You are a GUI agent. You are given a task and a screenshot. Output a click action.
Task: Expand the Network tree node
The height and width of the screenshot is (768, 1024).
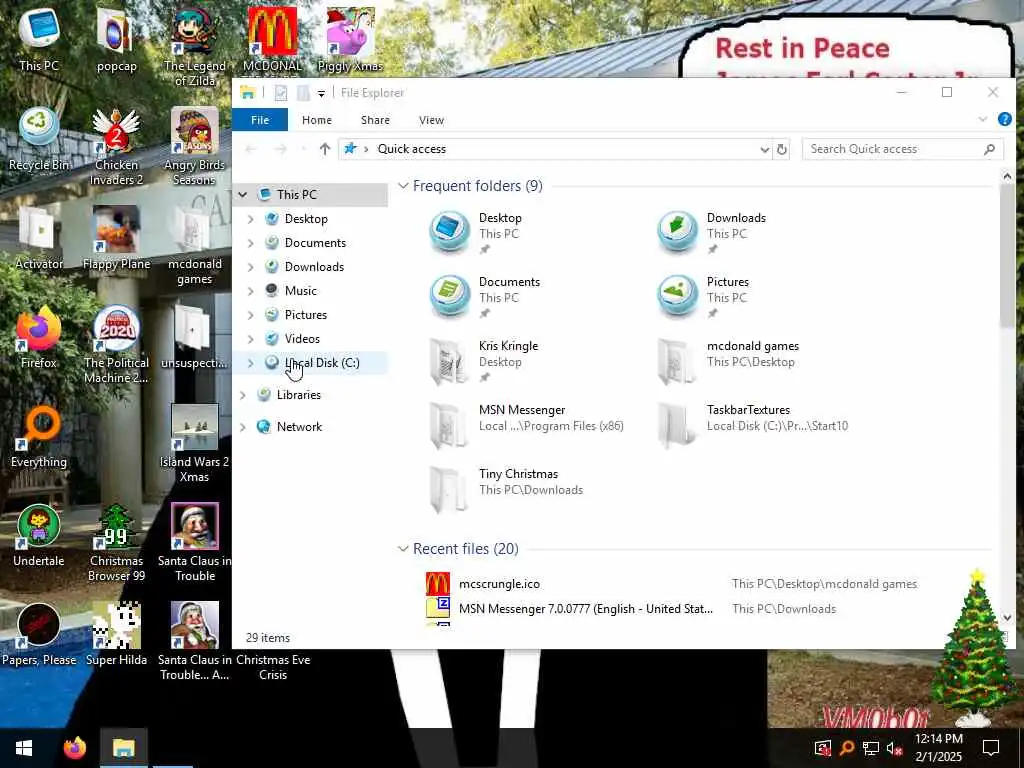coord(243,427)
